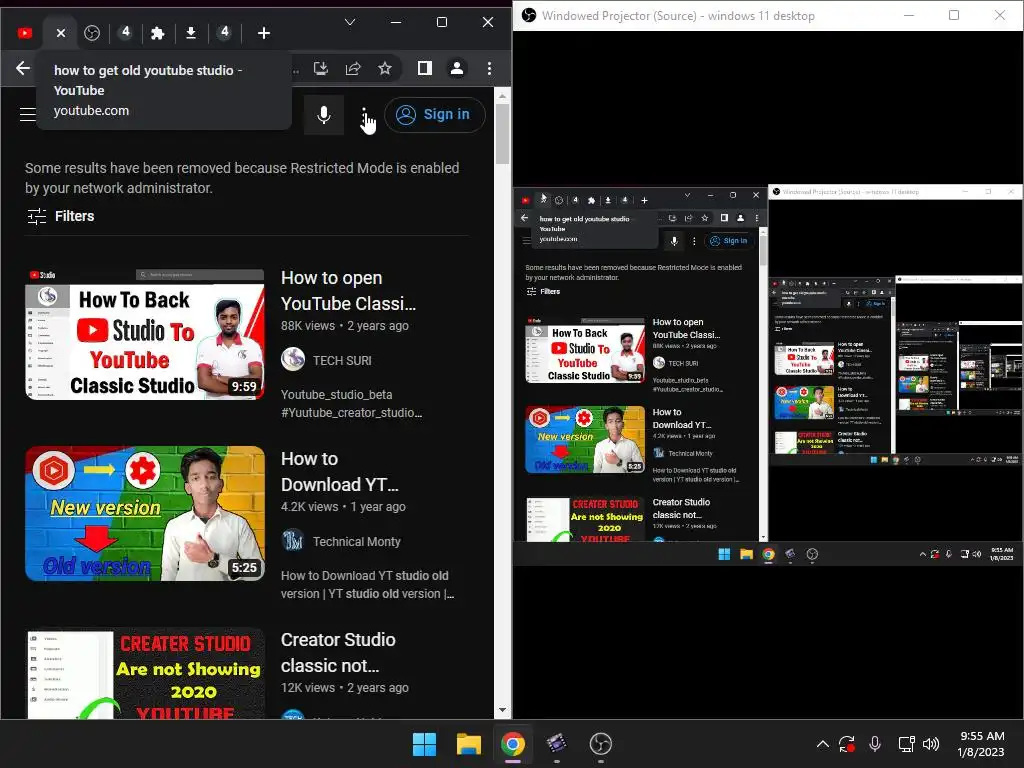
Task: Open the Chrome profile avatar menu
Action: click(457, 68)
